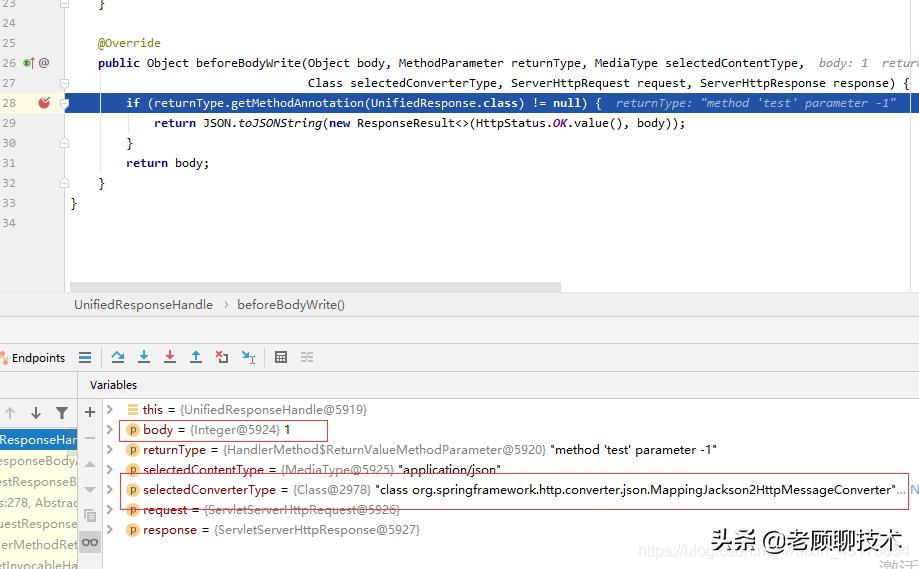The width and height of the screenshot is (919, 569).
Task: Toggle the show watches glasses icon
Action: pos(90,542)
